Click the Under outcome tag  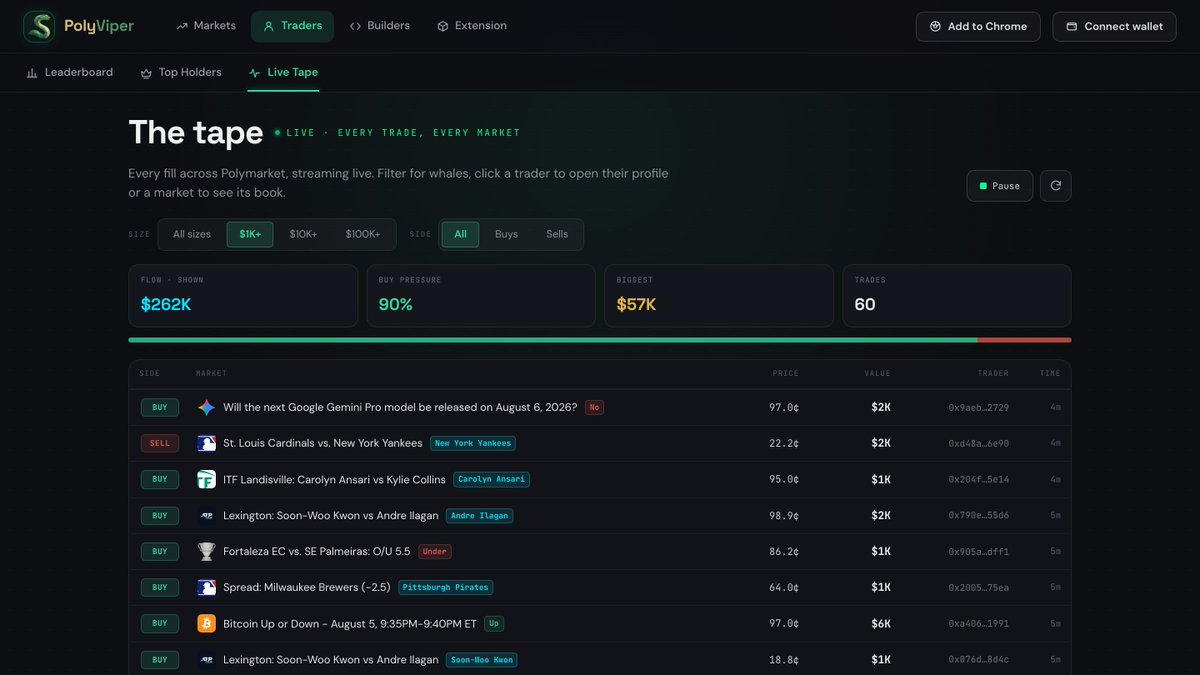click(x=435, y=551)
